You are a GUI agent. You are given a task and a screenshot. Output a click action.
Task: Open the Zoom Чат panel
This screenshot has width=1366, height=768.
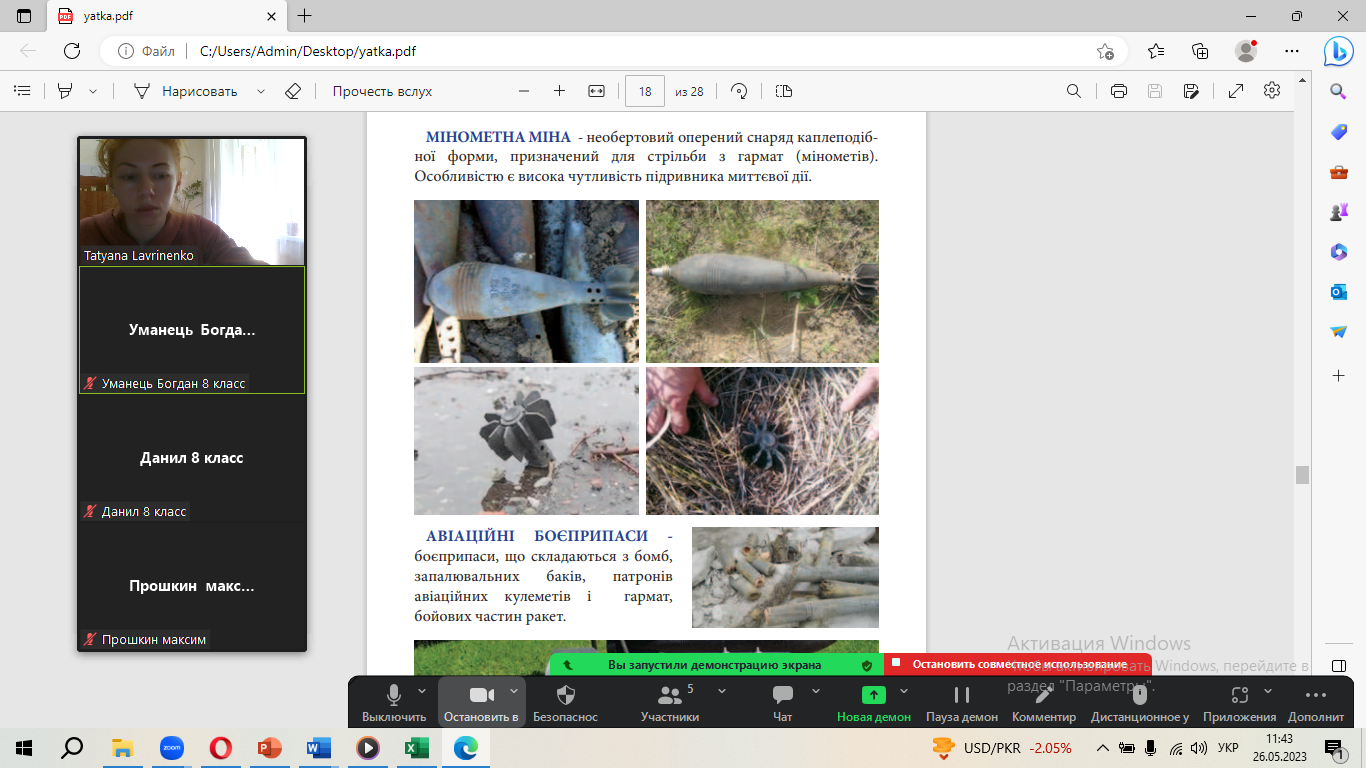783,702
